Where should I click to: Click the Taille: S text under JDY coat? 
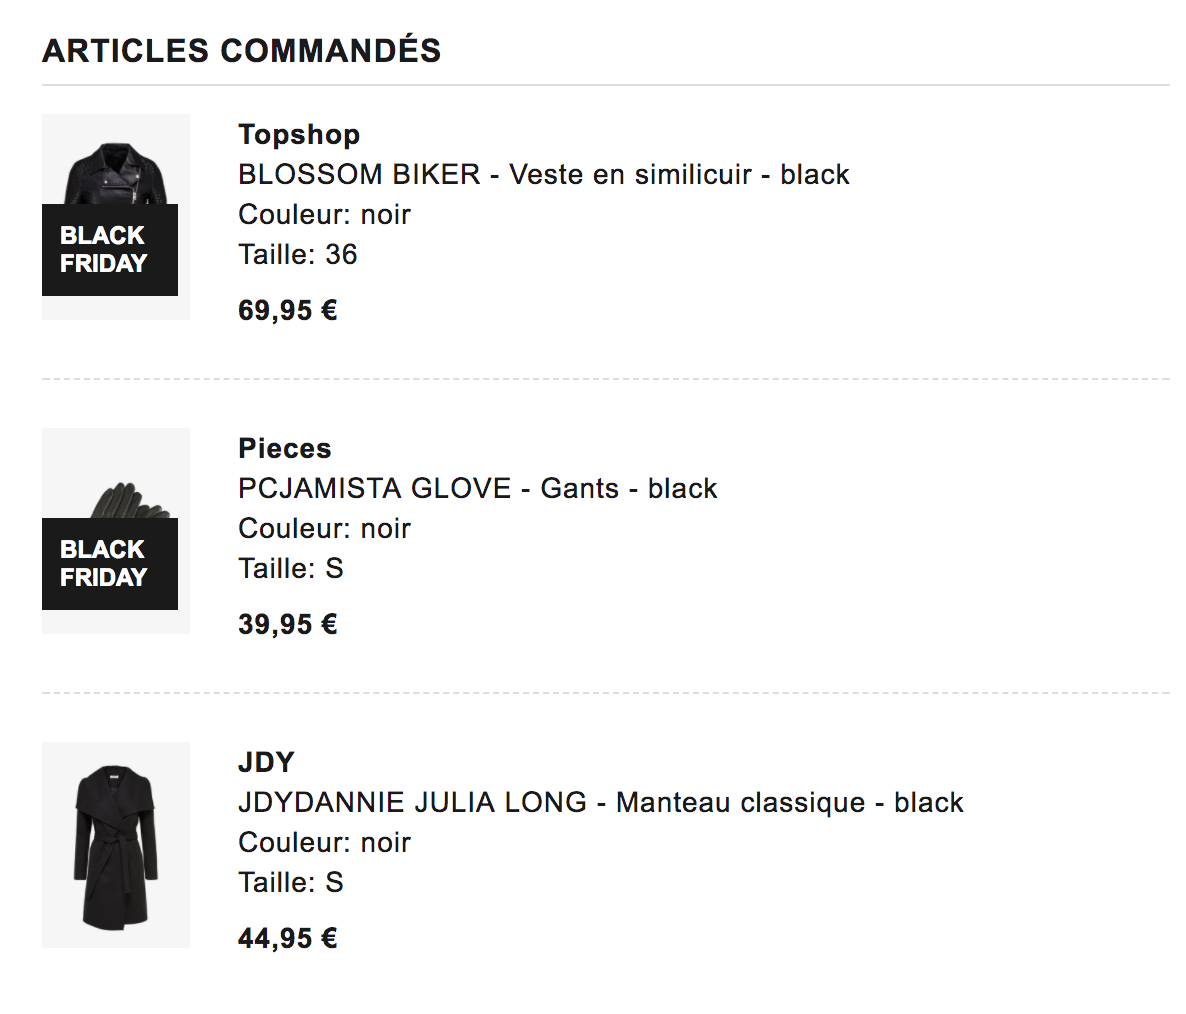click(x=291, y=882)
